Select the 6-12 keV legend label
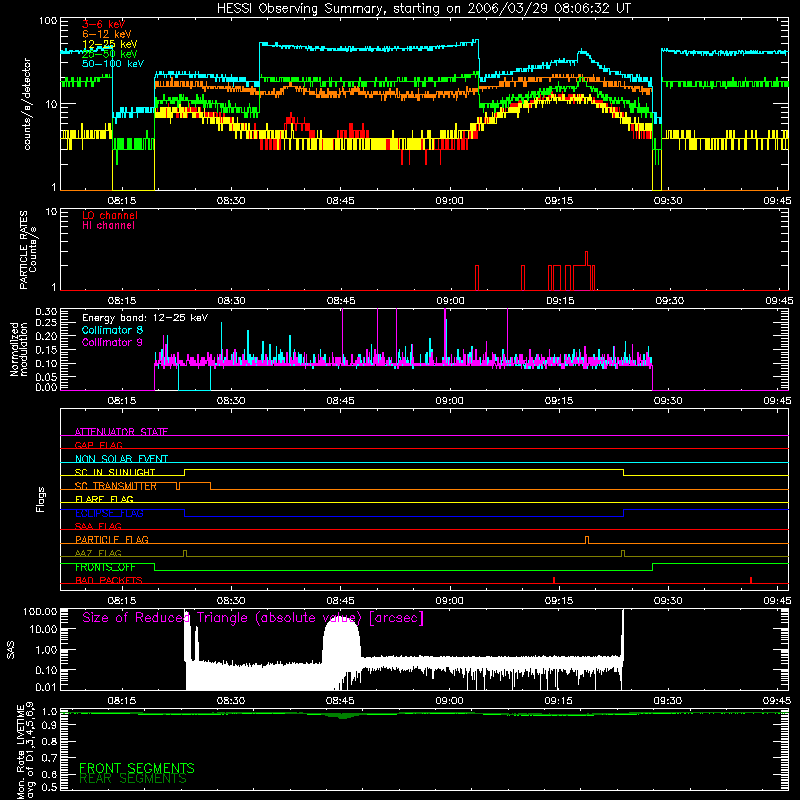The width and height of the screenshot is (800, 800). pos(106,34)
